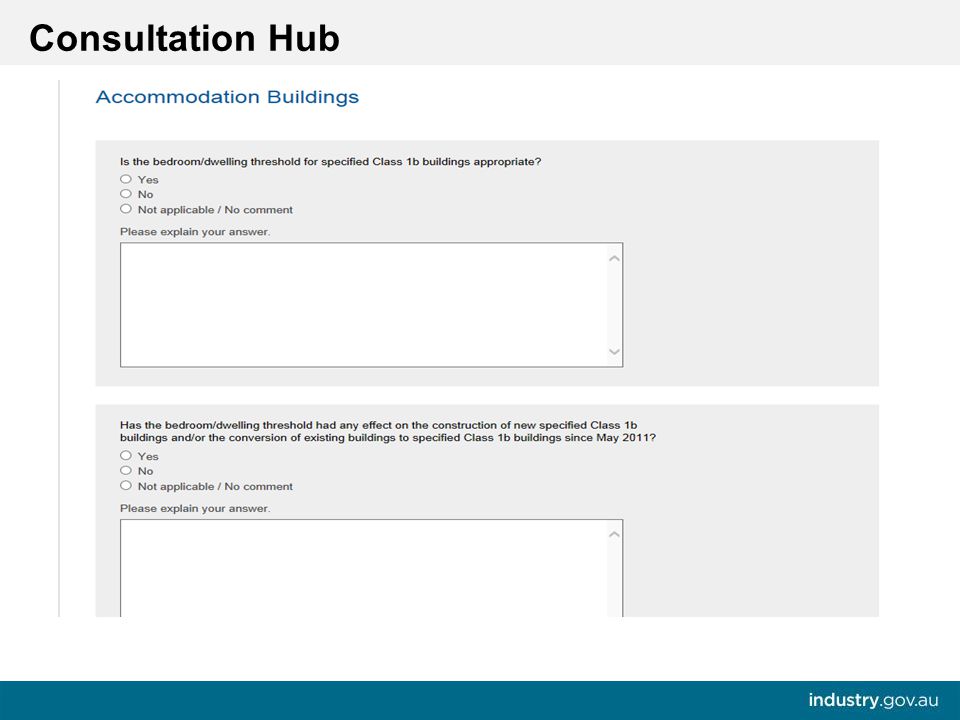The image size is (960, 720).
Task: Click down arrow in first text area scrollbar
Action: [x=615, y=351]
